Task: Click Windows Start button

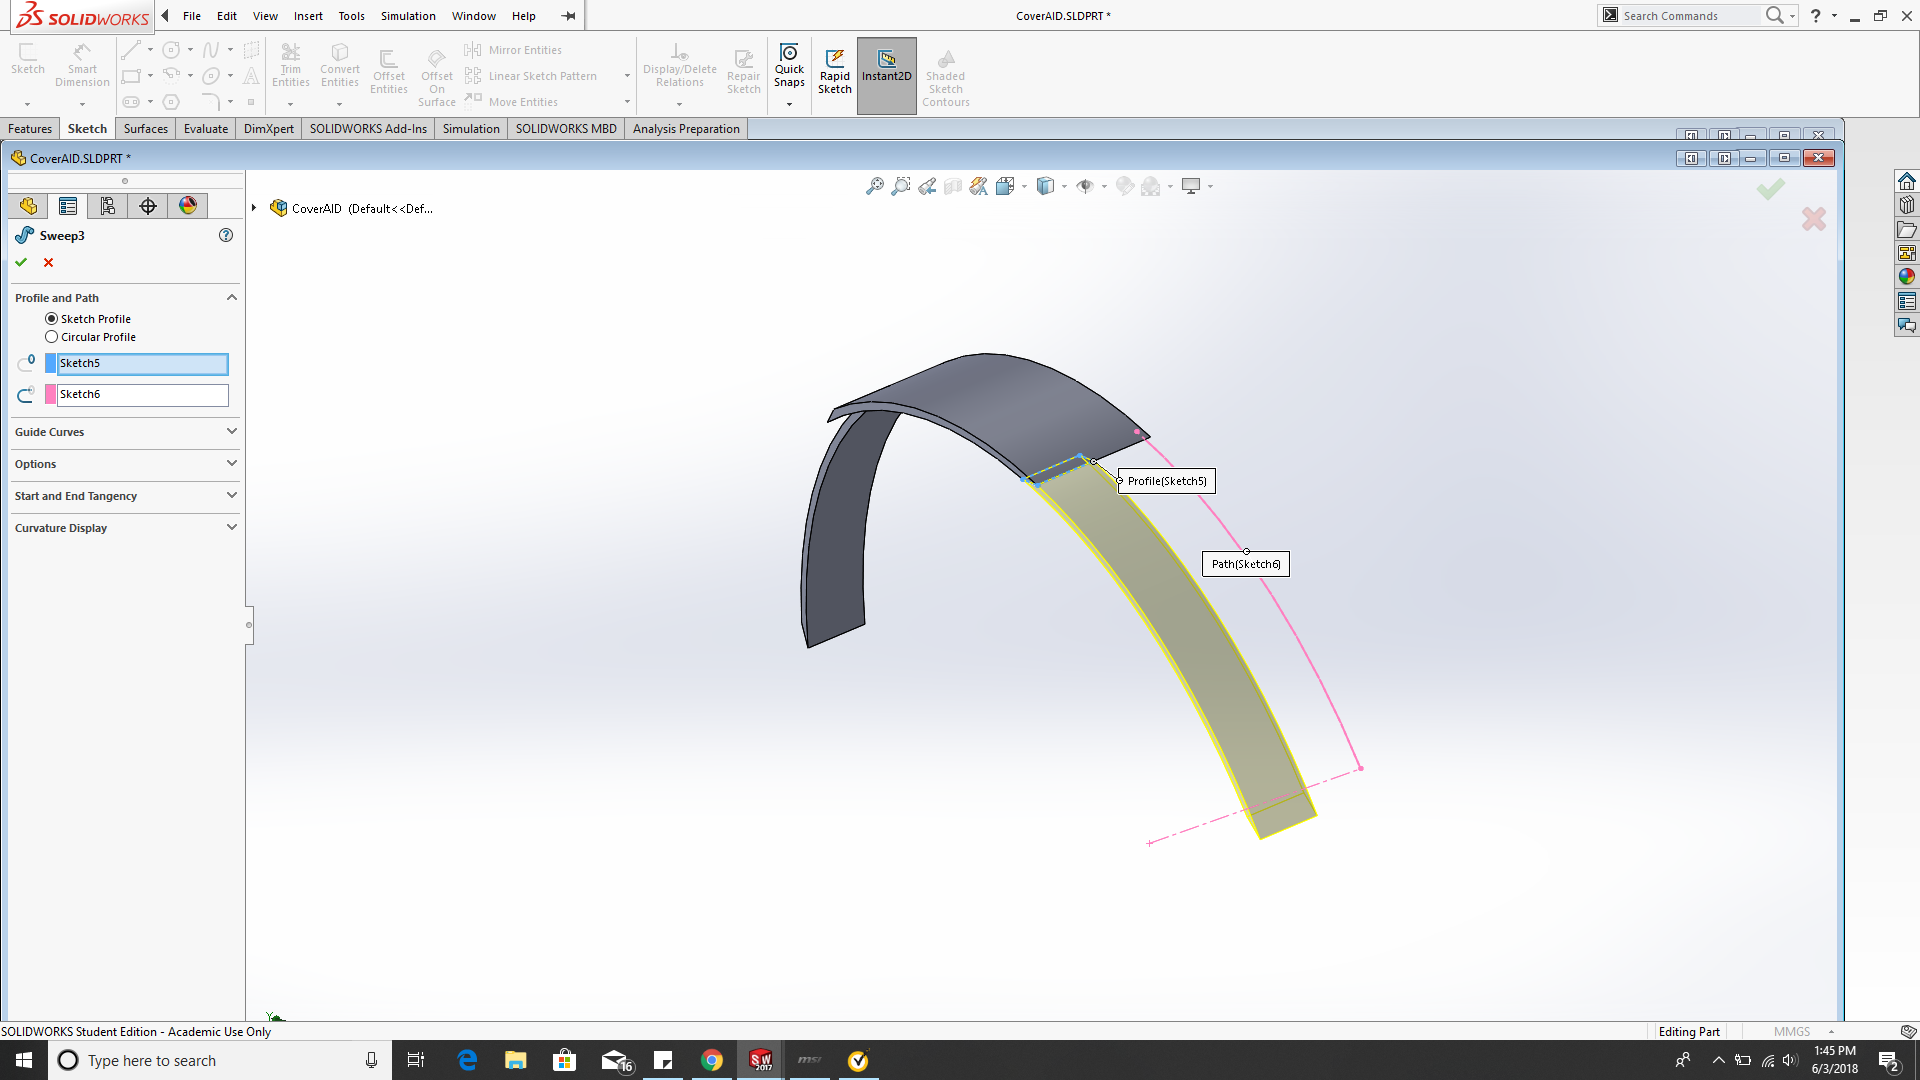Action: pos(24,1060)
